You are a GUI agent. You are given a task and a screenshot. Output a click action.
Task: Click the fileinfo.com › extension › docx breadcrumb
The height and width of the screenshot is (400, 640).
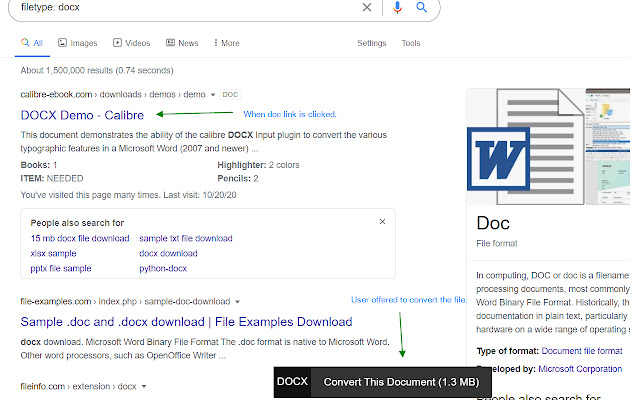[x=78, y=387]
